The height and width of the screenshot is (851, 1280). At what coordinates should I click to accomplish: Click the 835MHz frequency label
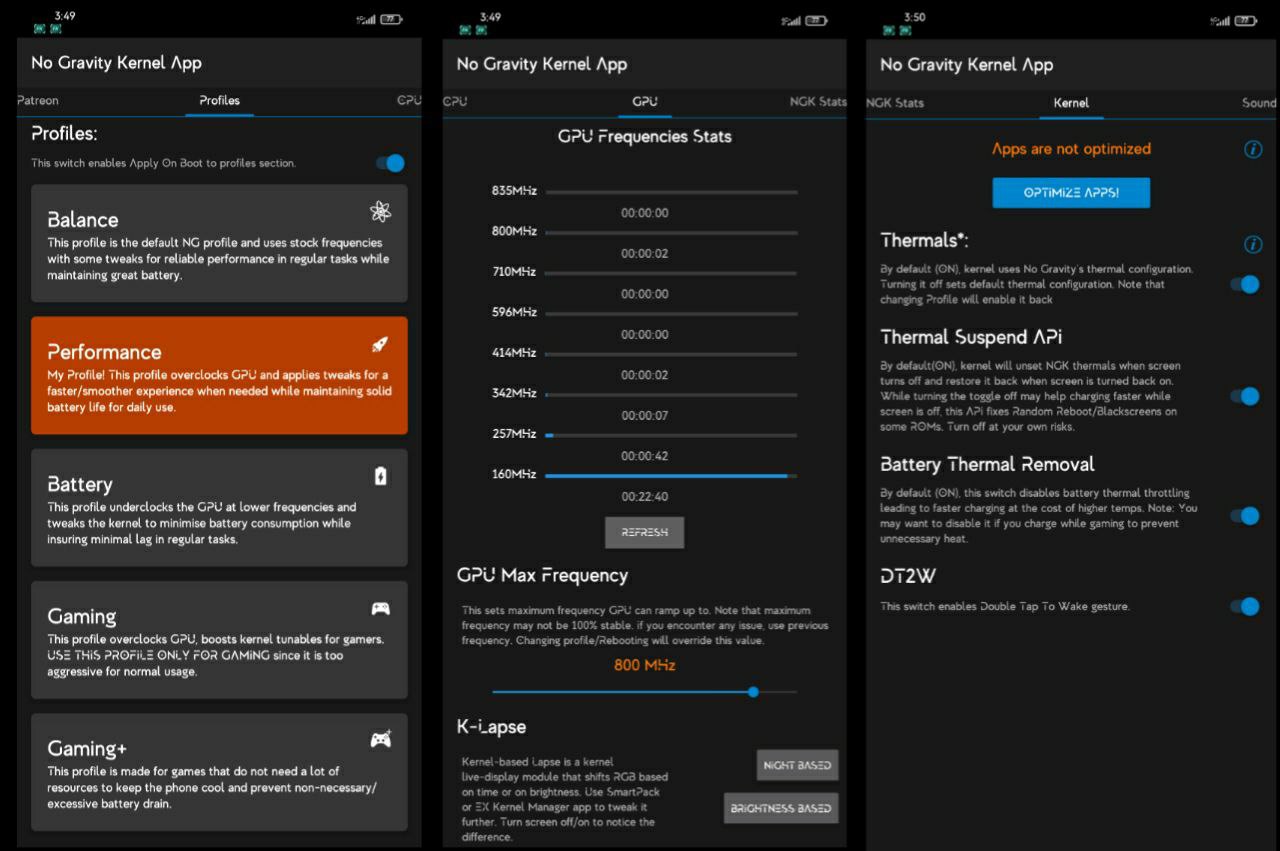tap(514, 190)
